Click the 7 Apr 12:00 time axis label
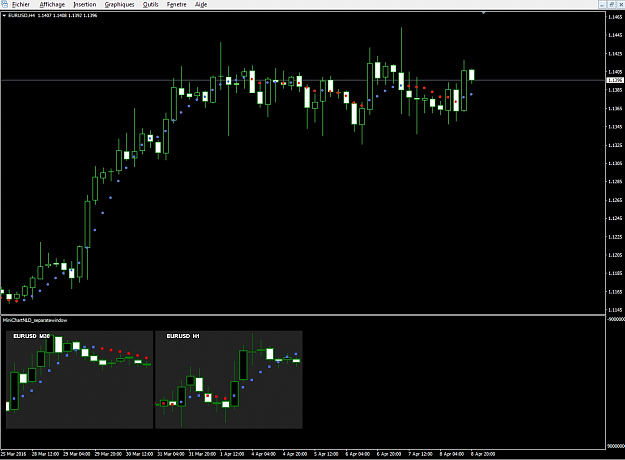 pyautogui.click(x=421, y=454)
